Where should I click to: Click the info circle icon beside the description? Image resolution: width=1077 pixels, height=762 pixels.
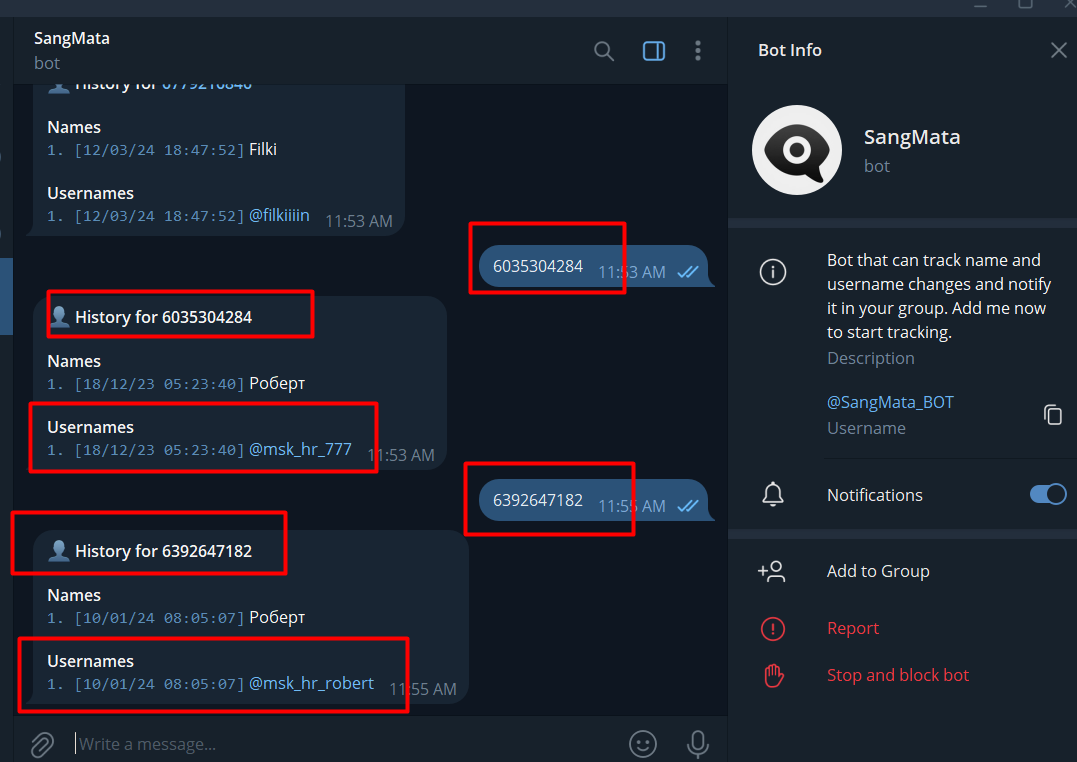773,272
